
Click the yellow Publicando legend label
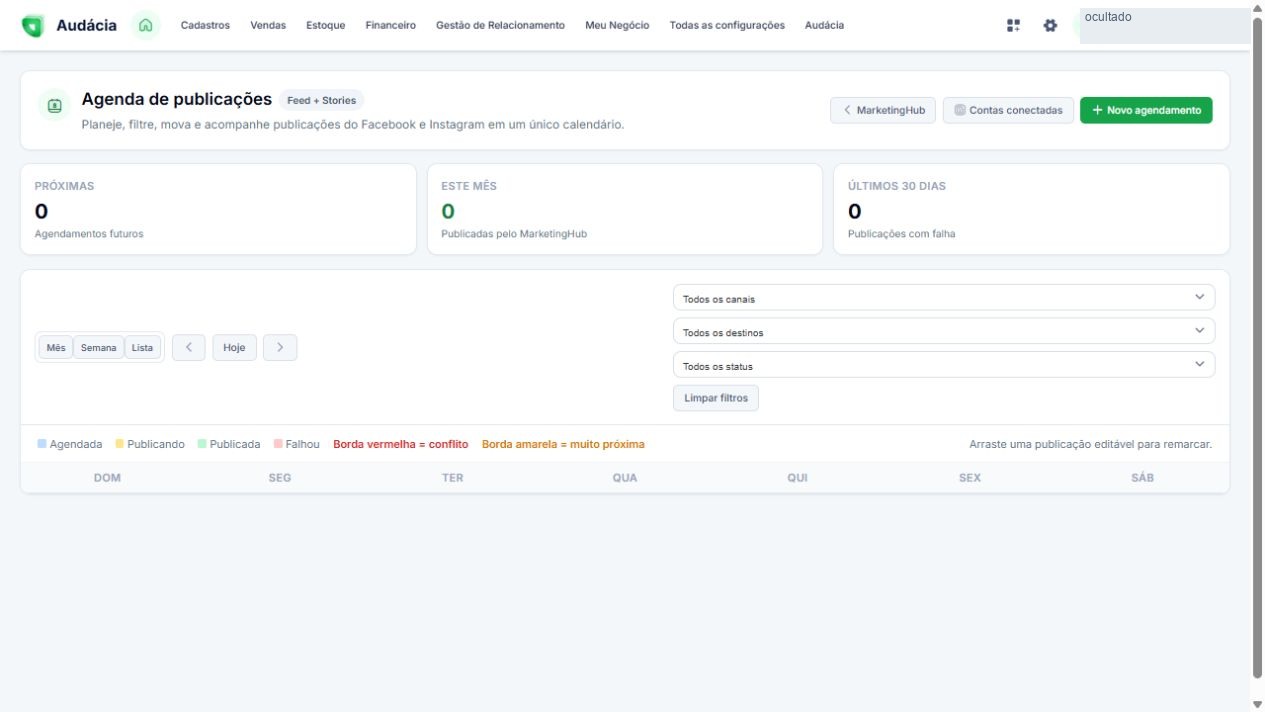point(156,444)
